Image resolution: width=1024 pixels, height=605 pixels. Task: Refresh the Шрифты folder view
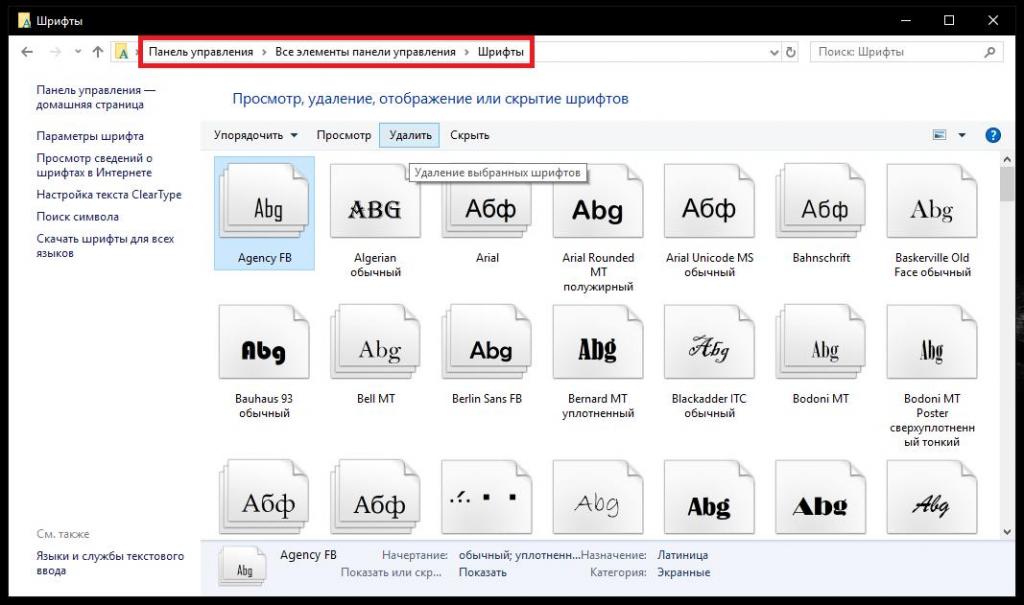pyautogui.click(x=791, y=52)
